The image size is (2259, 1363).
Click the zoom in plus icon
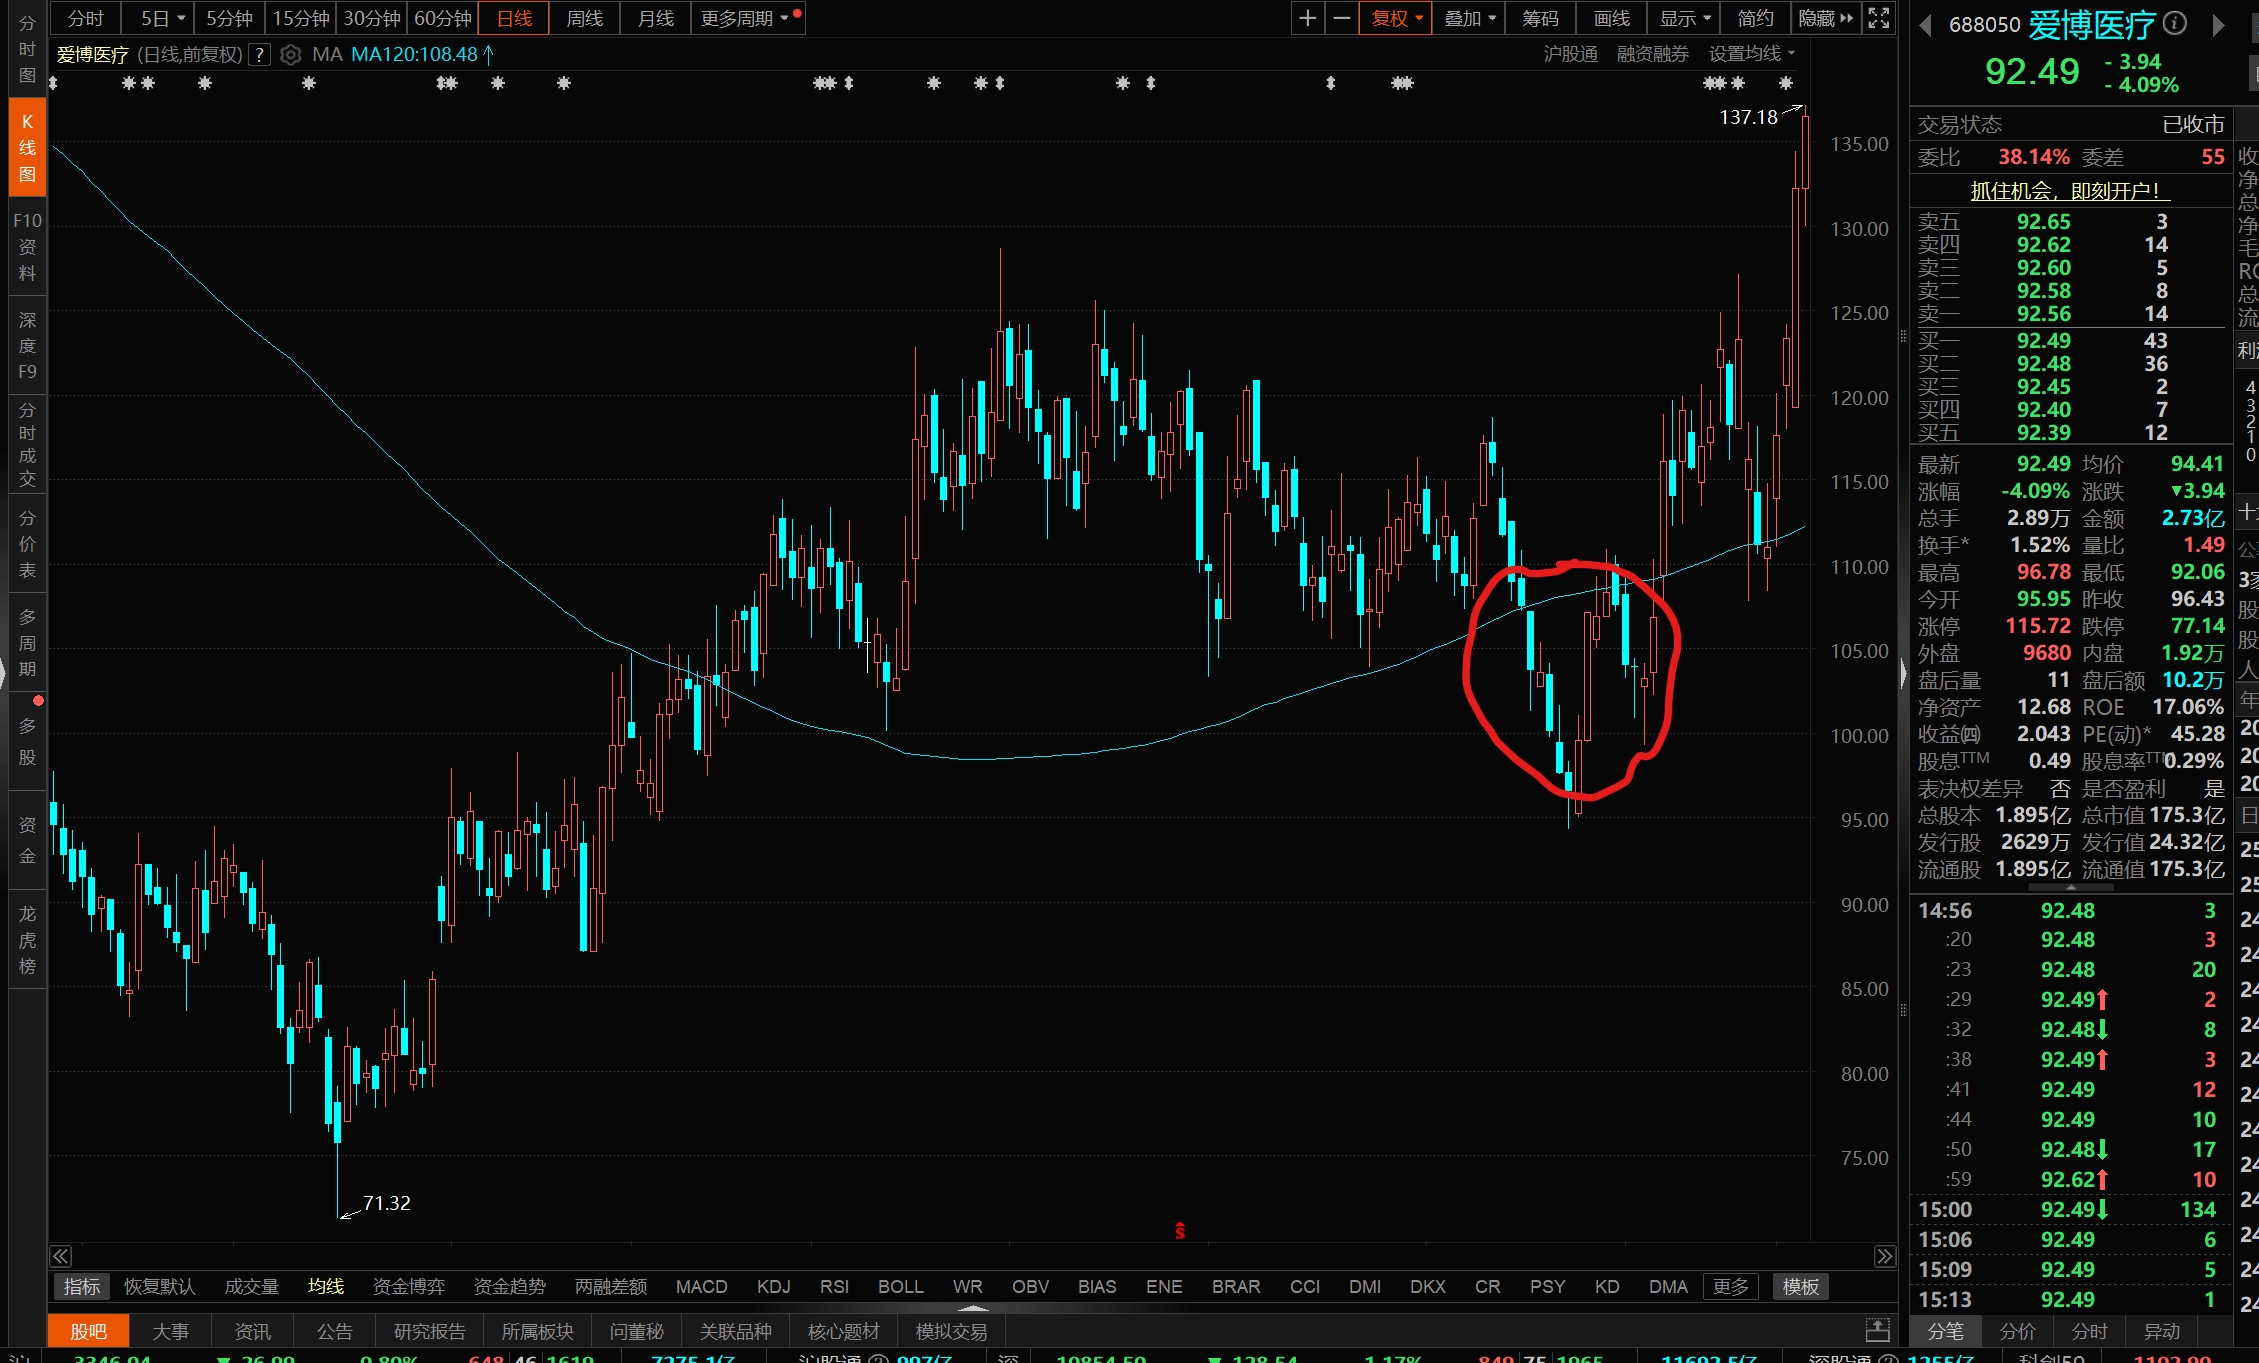tap(1307, 18)
